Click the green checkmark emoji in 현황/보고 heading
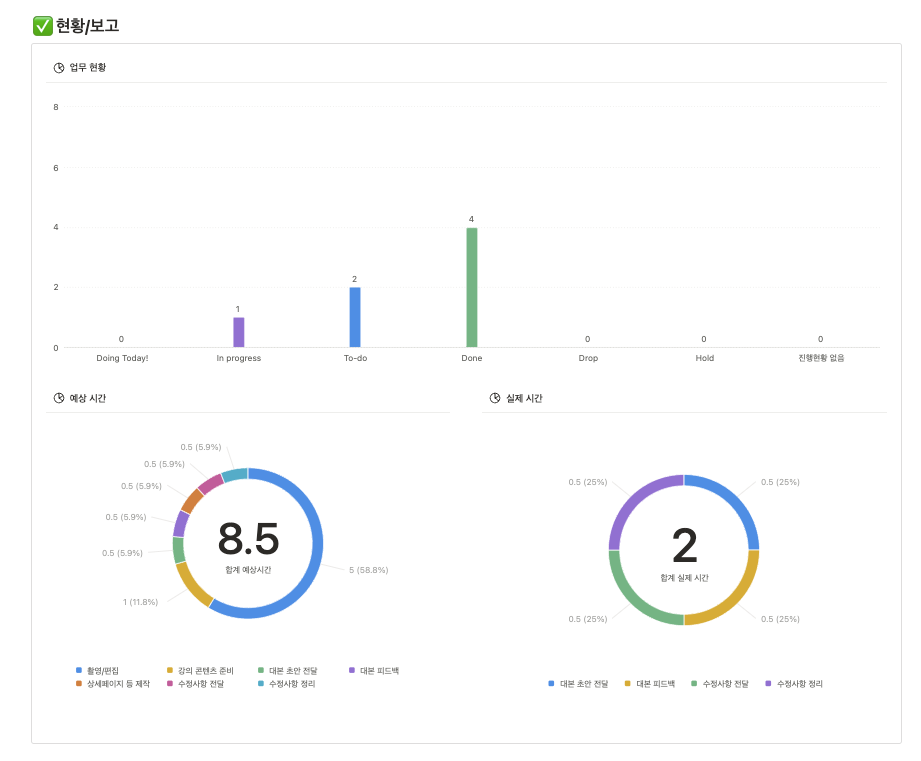This screenshot has width=921, height=761. click(x=42, y=26)
